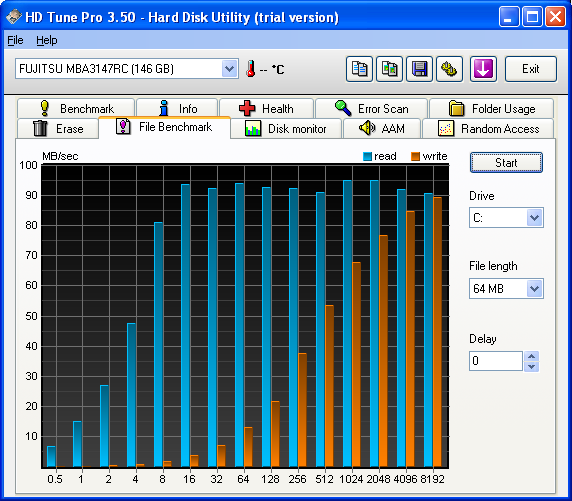Open the AAM tab
The height and width of the screenshot is (501, 572).
coord(382,128)
